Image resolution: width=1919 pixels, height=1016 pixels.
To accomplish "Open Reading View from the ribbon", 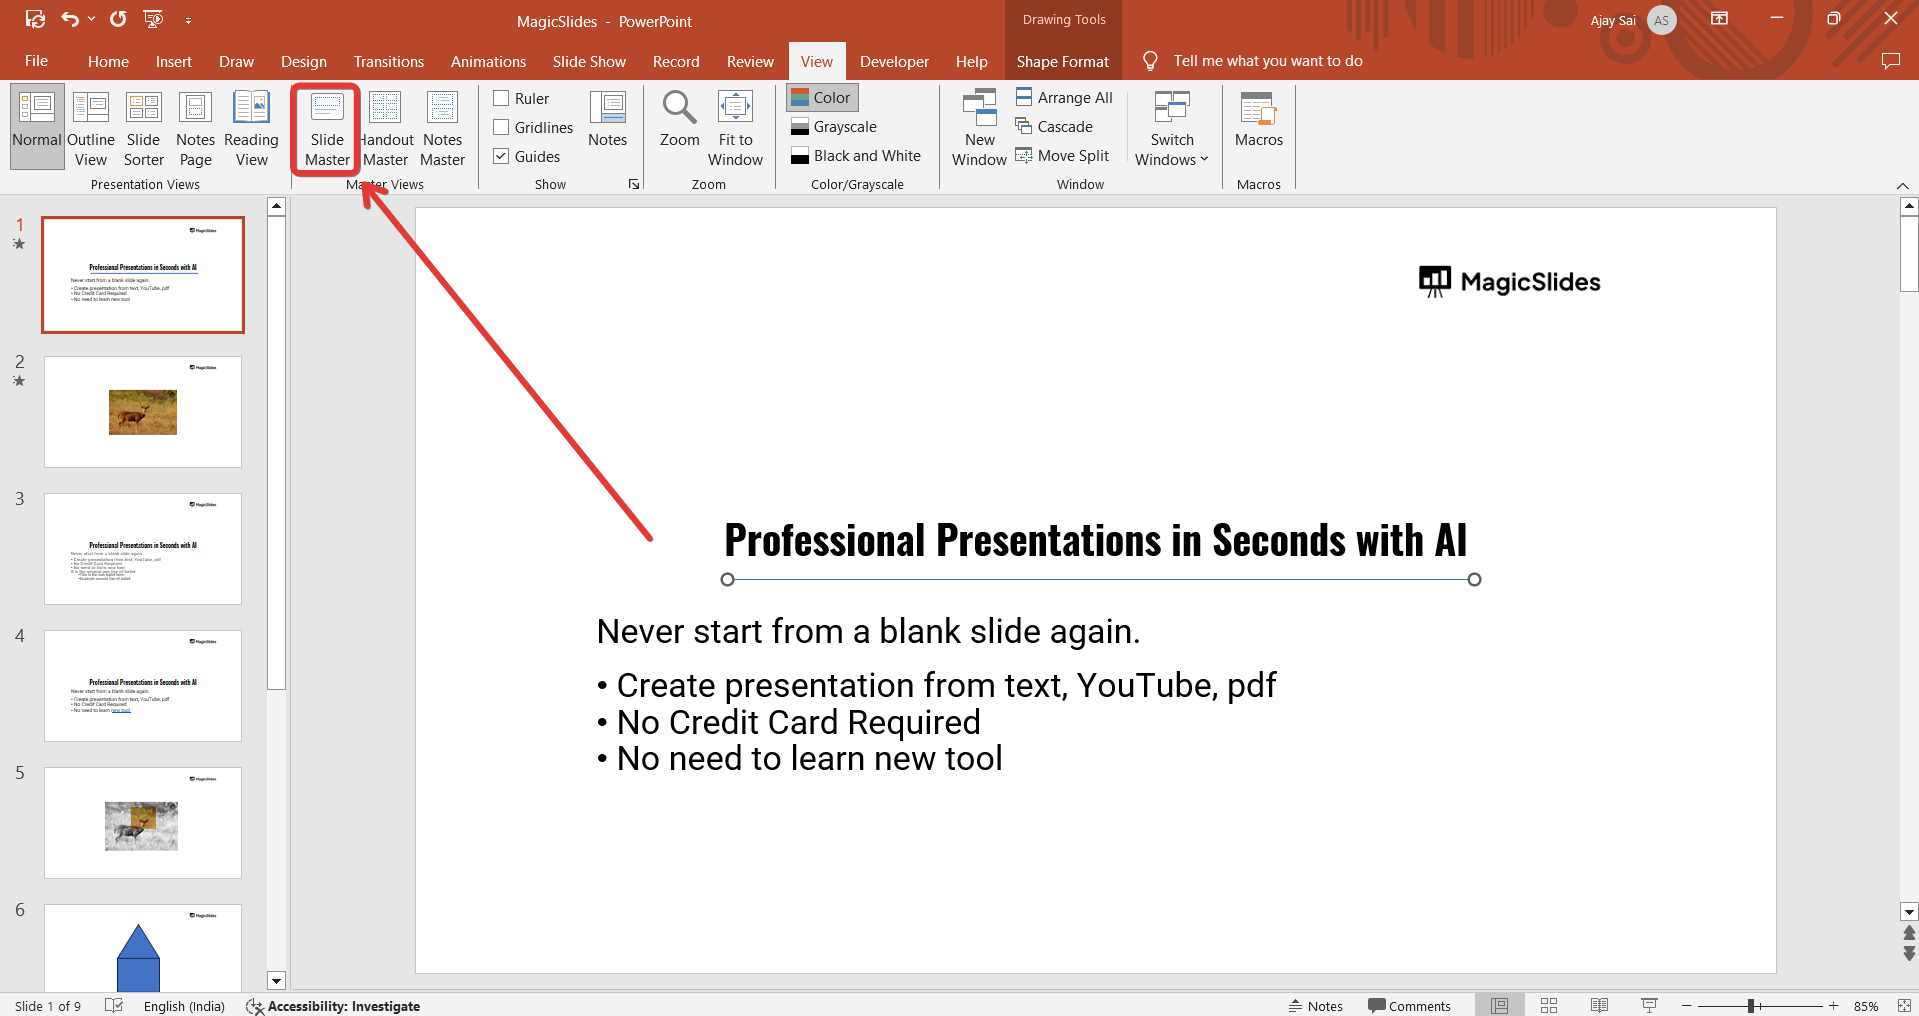I will pos(251,128).
